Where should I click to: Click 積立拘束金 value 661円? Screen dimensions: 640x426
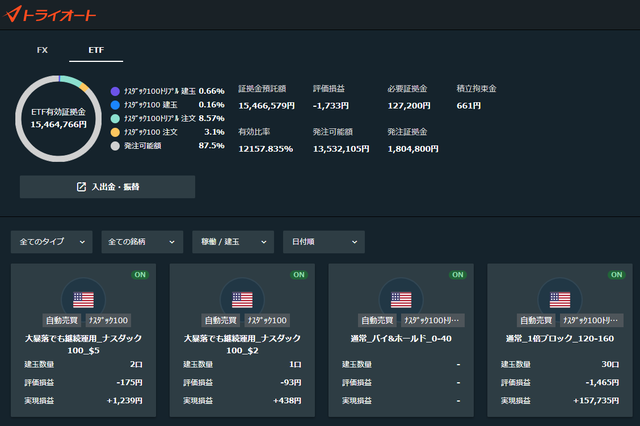[x=469, y=106]
